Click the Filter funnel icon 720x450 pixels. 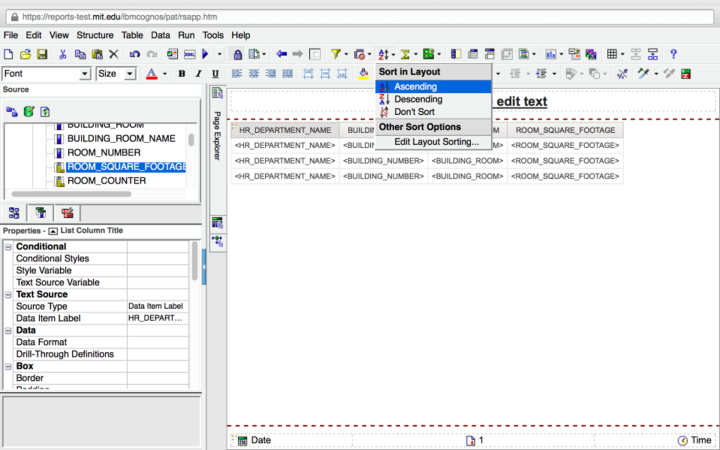point(336,54)
